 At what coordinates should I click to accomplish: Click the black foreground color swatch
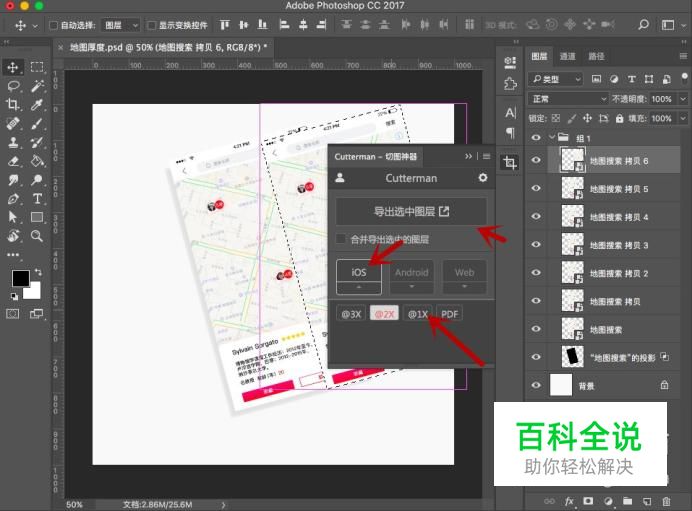pos(20,278)
